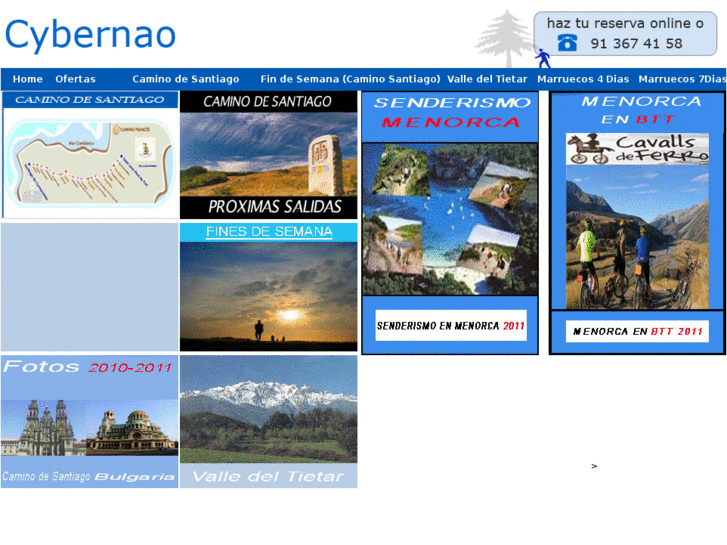Open Marruecos 4 Dias menu item
Viewport: 727px width, 545px height.
click(x=583, y=79)
